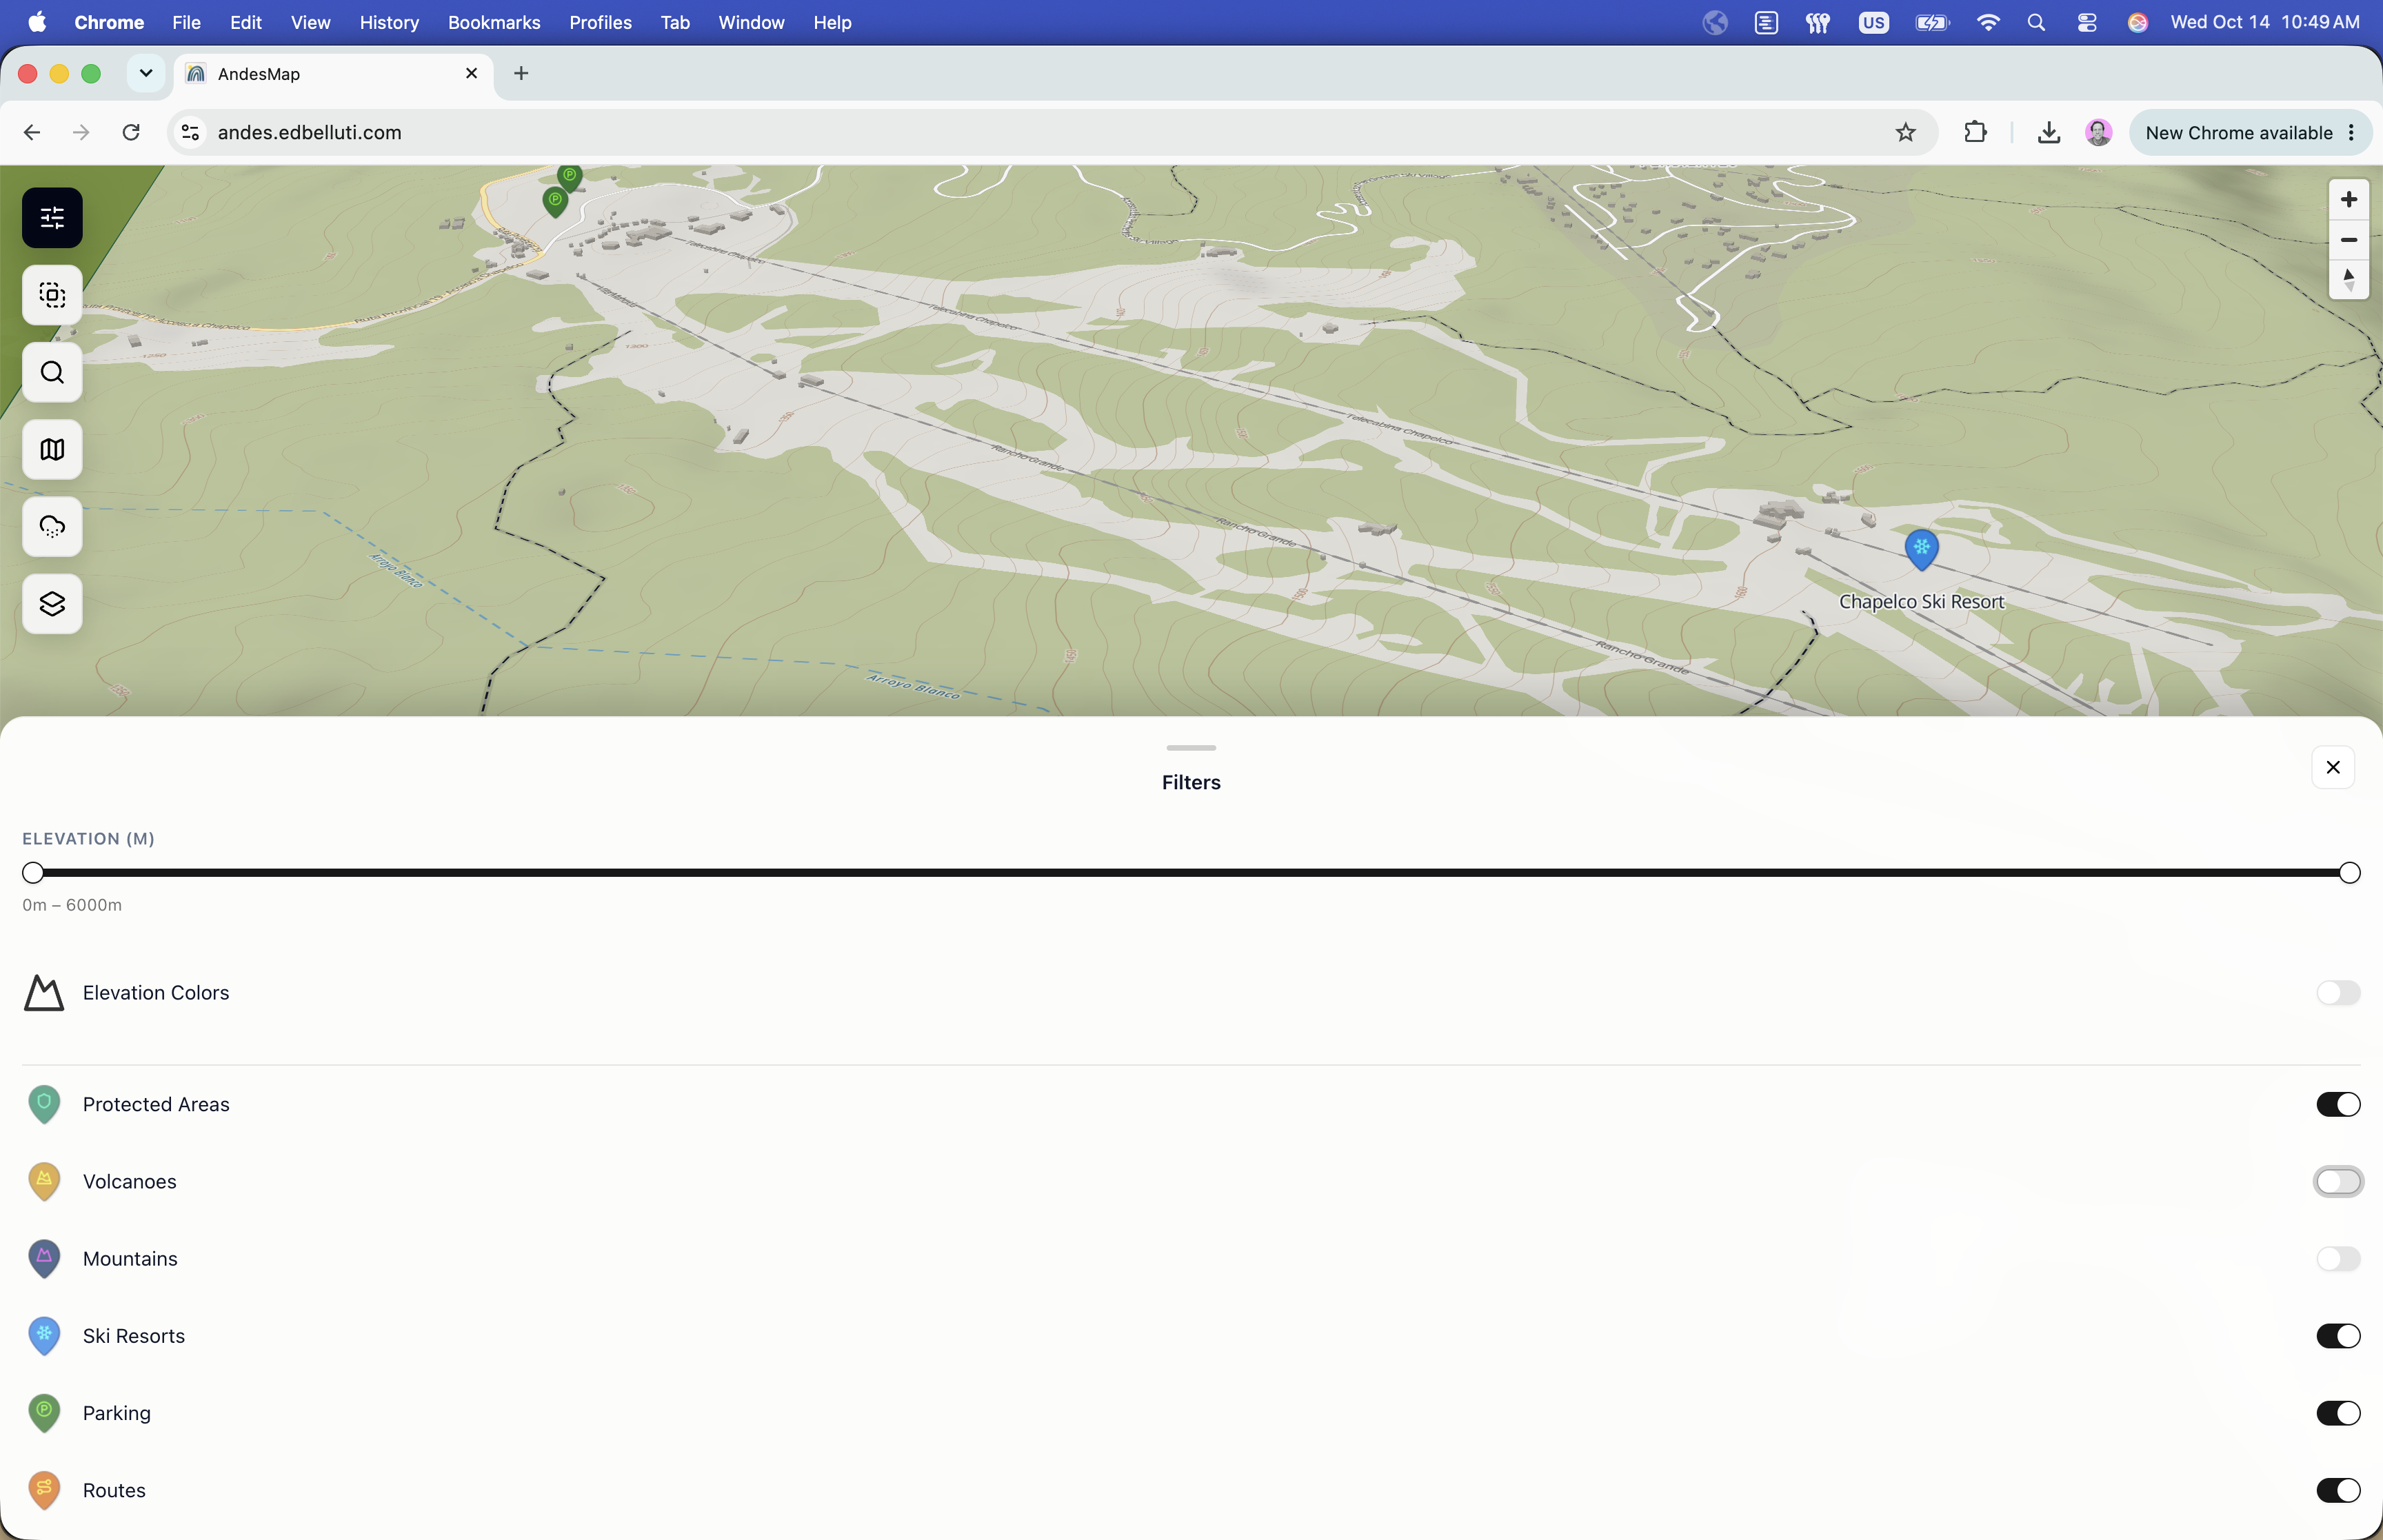Turn off the Parking toggle
Image resolution: width=2383 pixels, height=1540 pixels.
(x=2338, y=1413)
